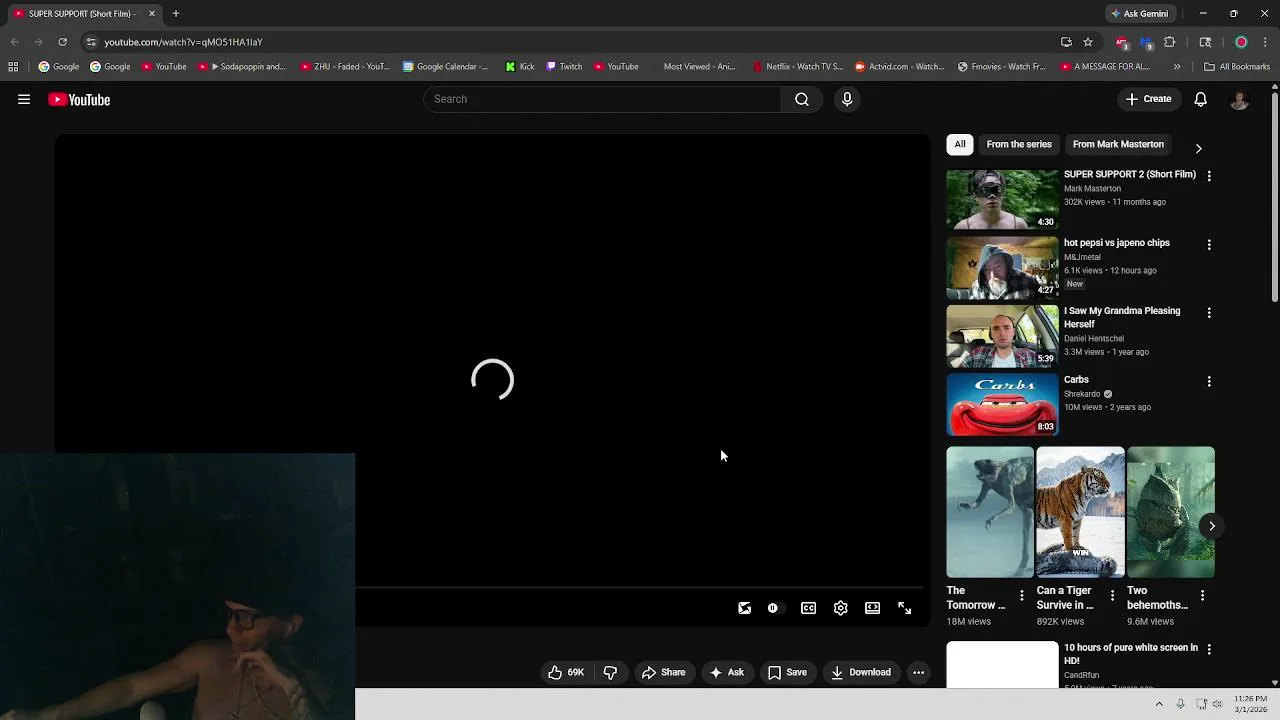Open new browser tab with plus
1280x720 pixels.
pyautogui.click(x=176, y=14)
